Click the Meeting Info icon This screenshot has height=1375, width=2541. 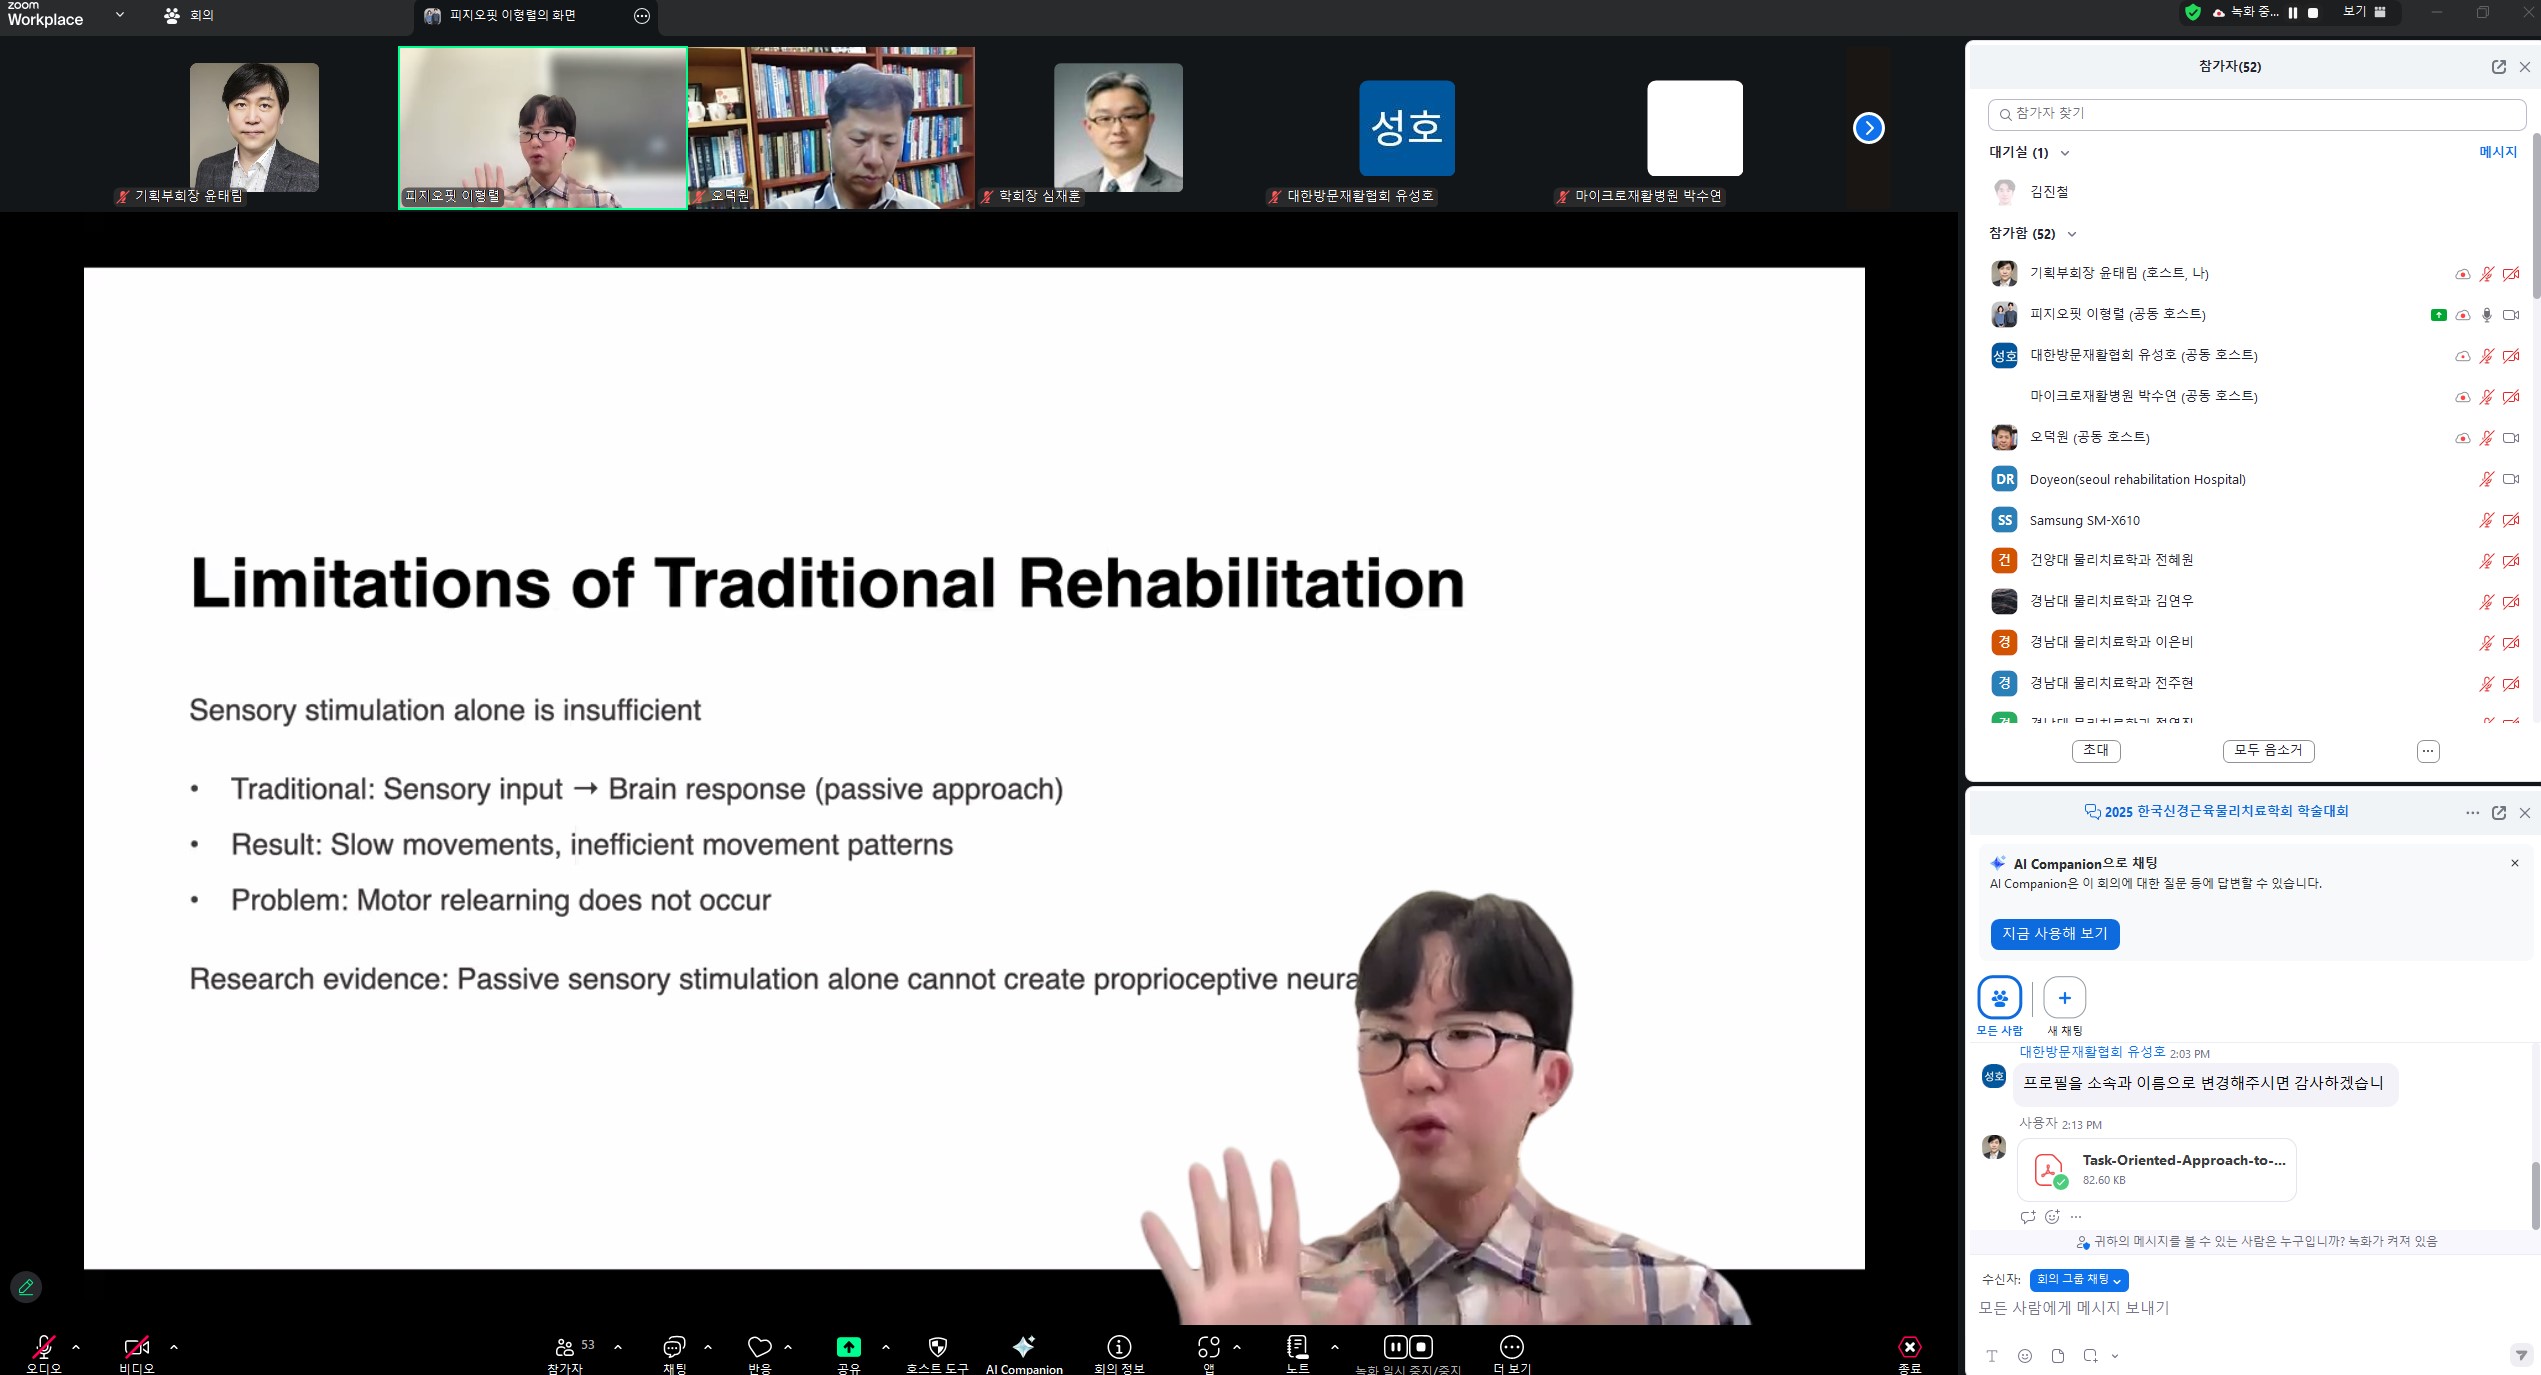pyautogui.click(x=1118, y=1347)
